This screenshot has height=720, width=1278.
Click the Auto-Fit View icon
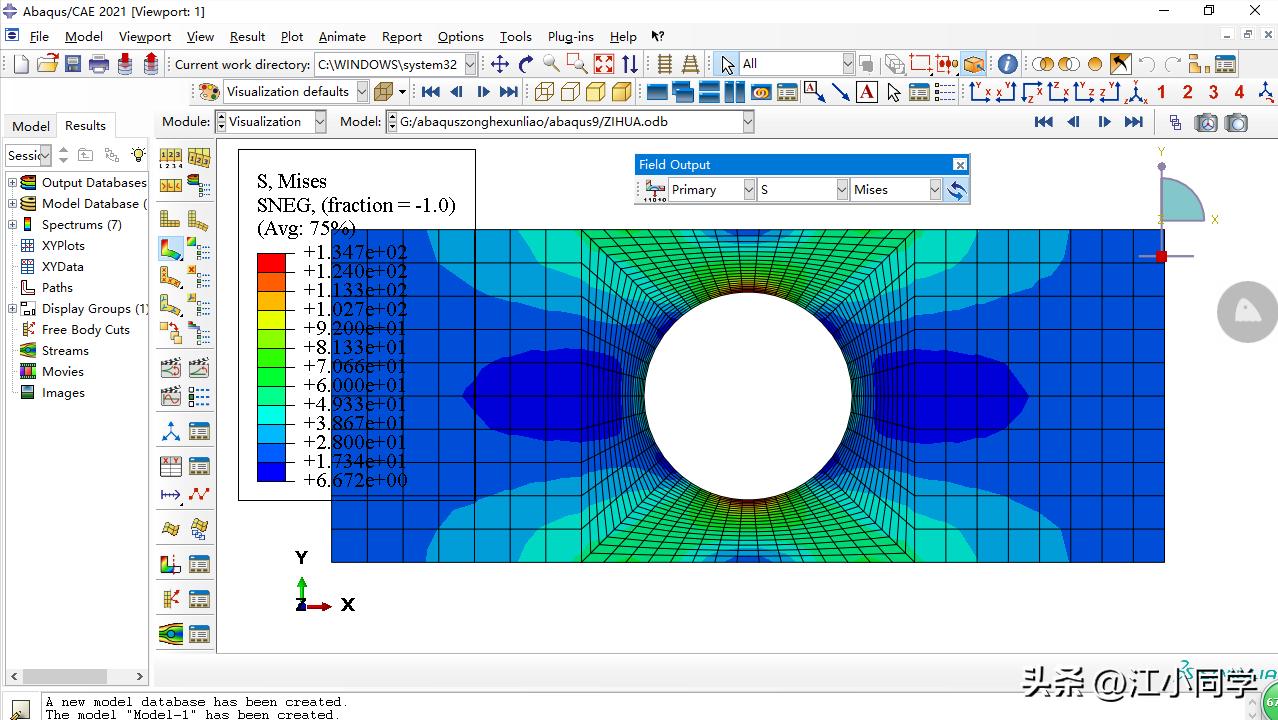point(604,64)
